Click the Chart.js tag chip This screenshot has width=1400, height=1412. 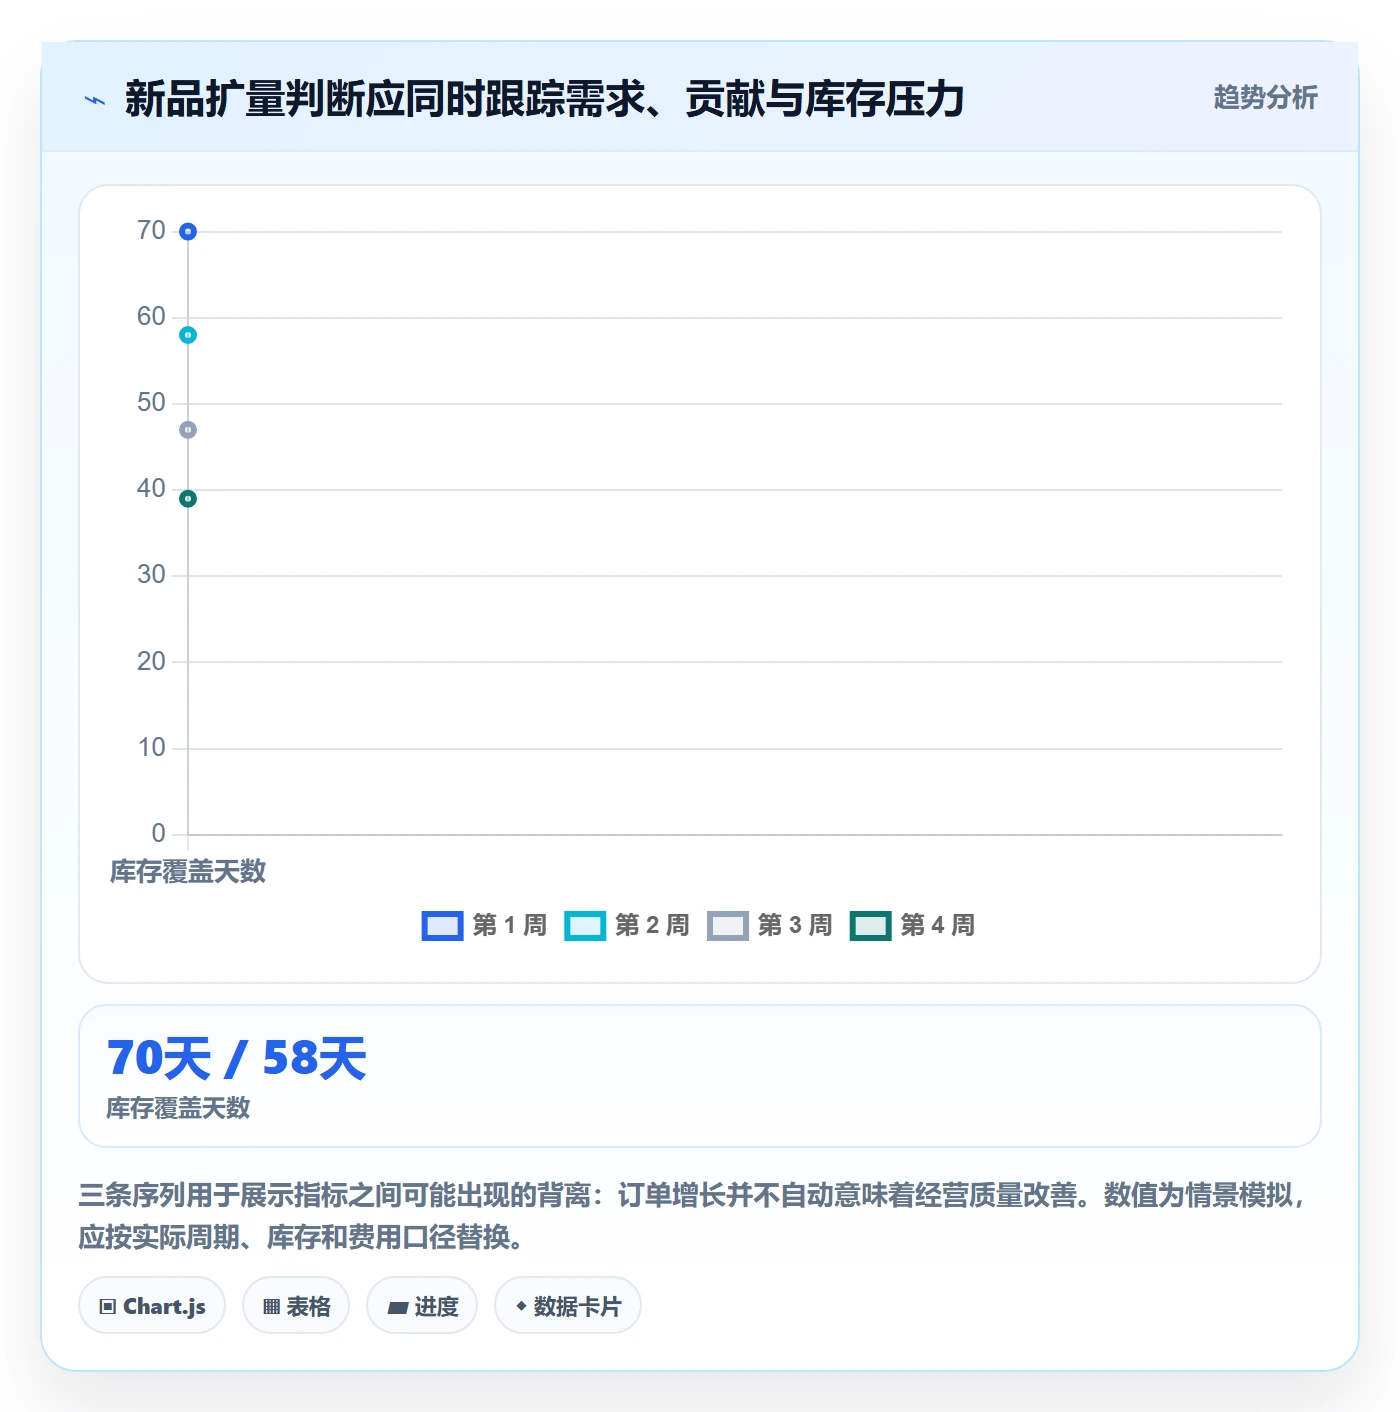152,1306
